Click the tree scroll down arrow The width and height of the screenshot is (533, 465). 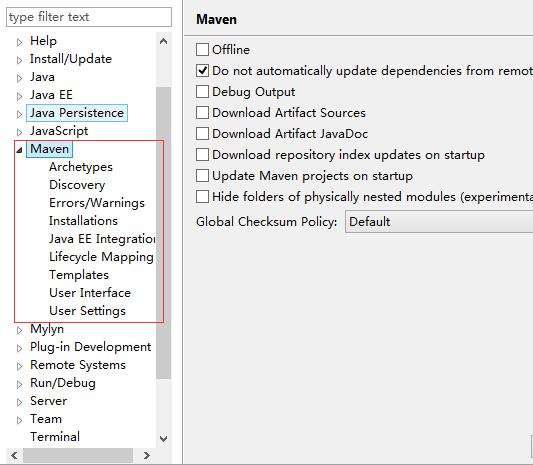coord(164,439)
